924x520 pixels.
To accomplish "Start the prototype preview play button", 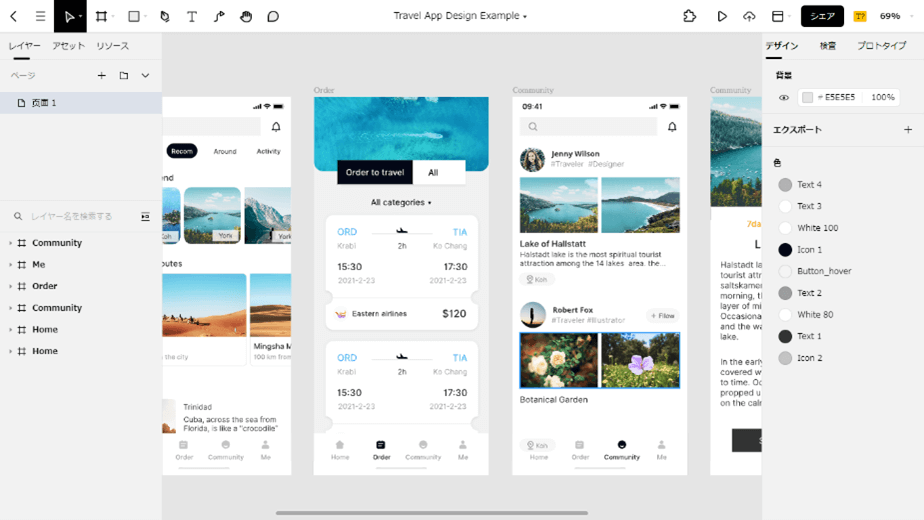I will [x=722, y=16].
